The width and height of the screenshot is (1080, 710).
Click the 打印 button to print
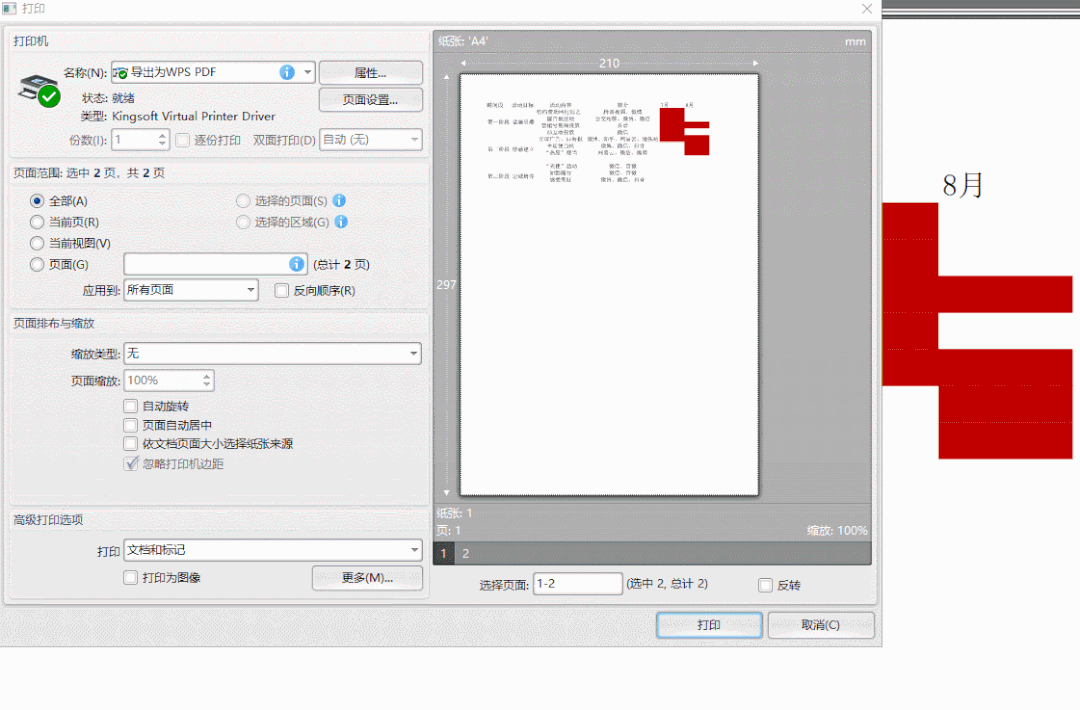[709, 625]
